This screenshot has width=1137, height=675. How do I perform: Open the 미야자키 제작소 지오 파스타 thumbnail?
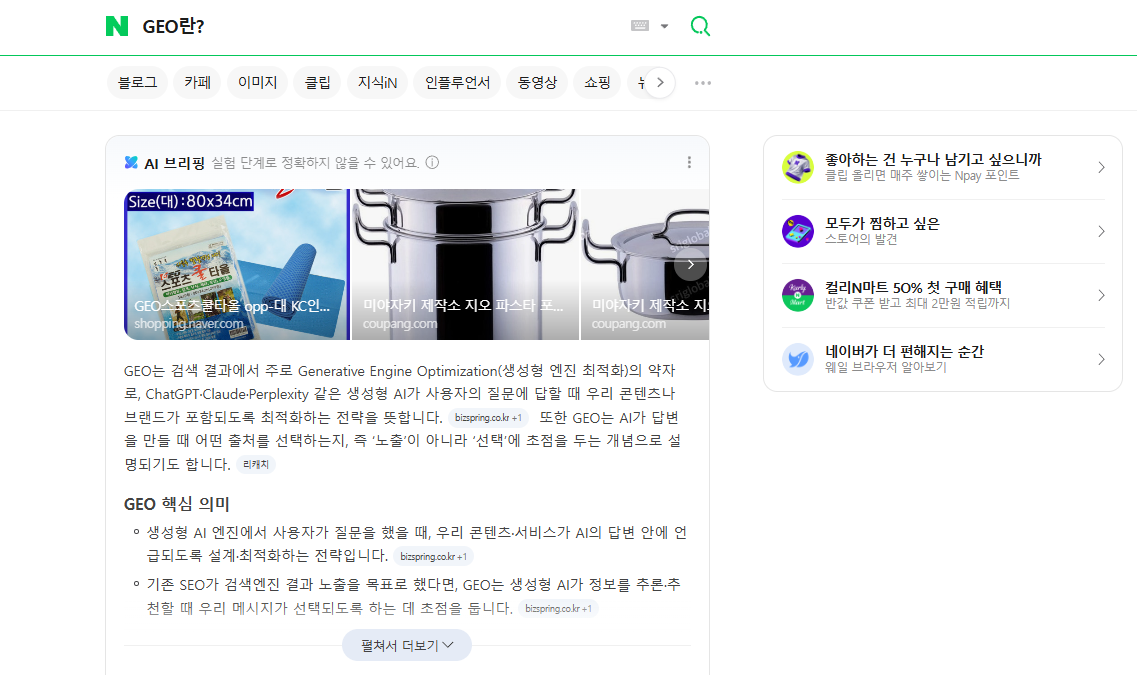[465, 265]
